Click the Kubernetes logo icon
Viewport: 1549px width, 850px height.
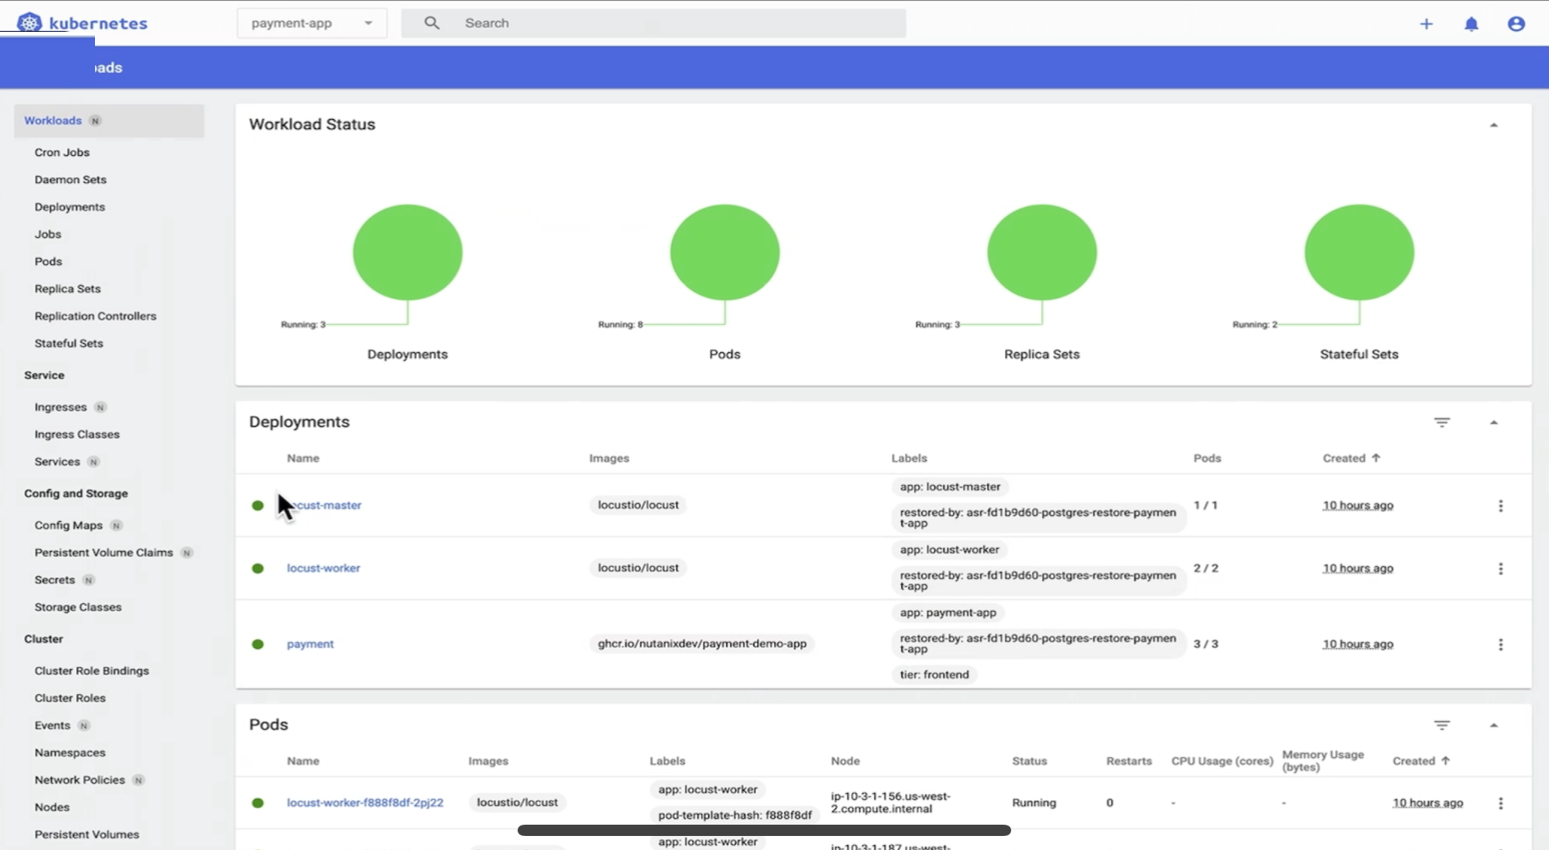click(29, 22)
